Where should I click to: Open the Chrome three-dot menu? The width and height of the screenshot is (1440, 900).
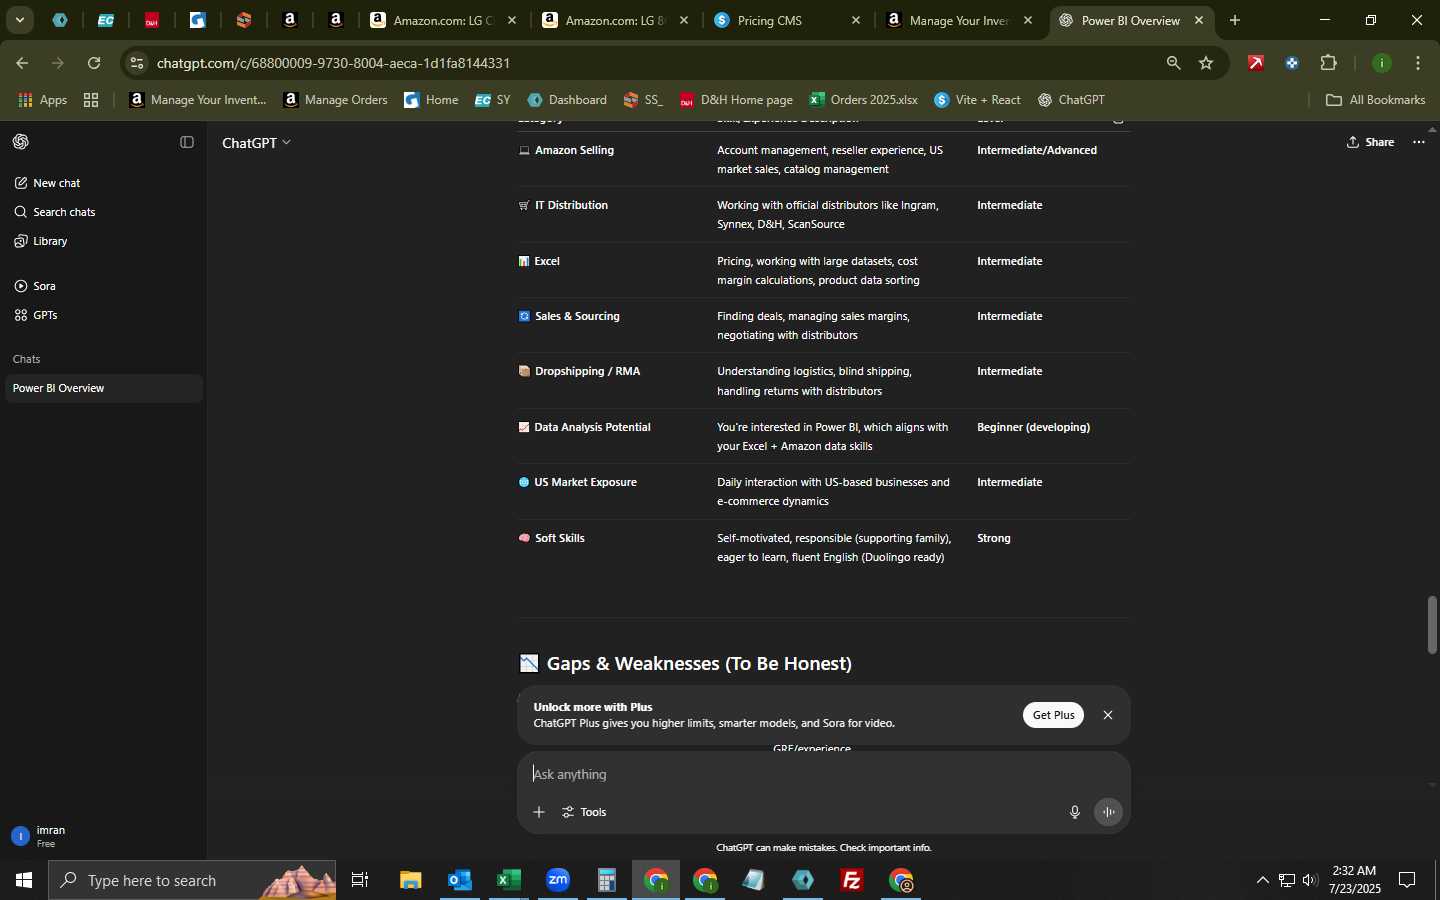click(x=1419, y=63)
